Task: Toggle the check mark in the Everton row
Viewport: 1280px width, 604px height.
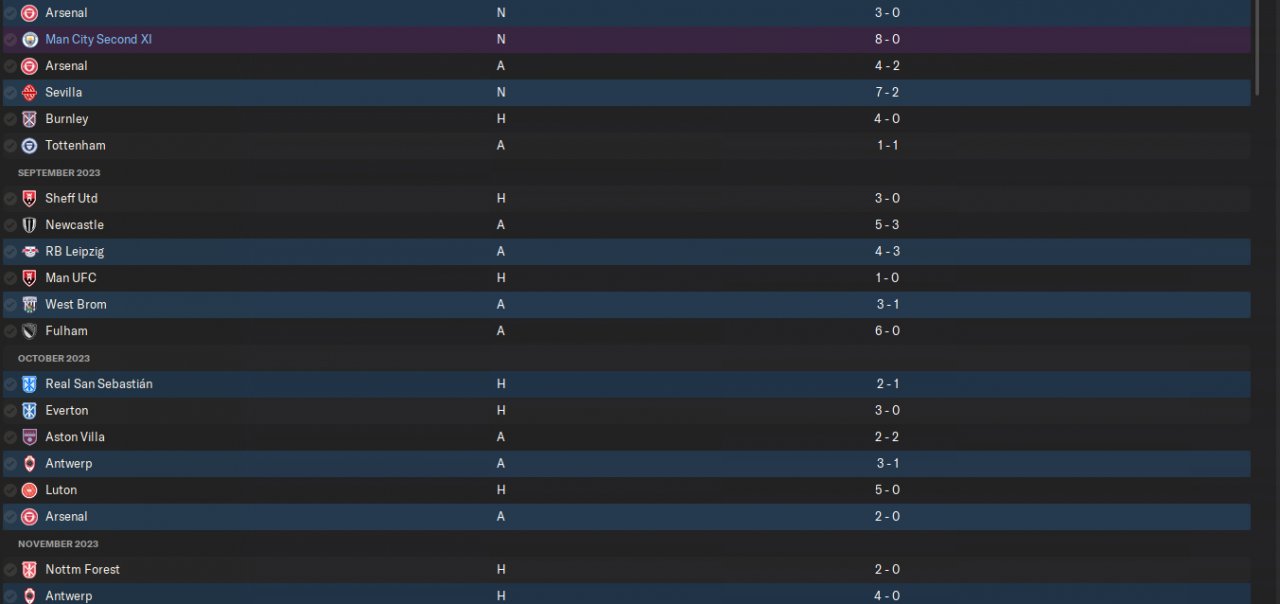Action: (x=10, y=411)
